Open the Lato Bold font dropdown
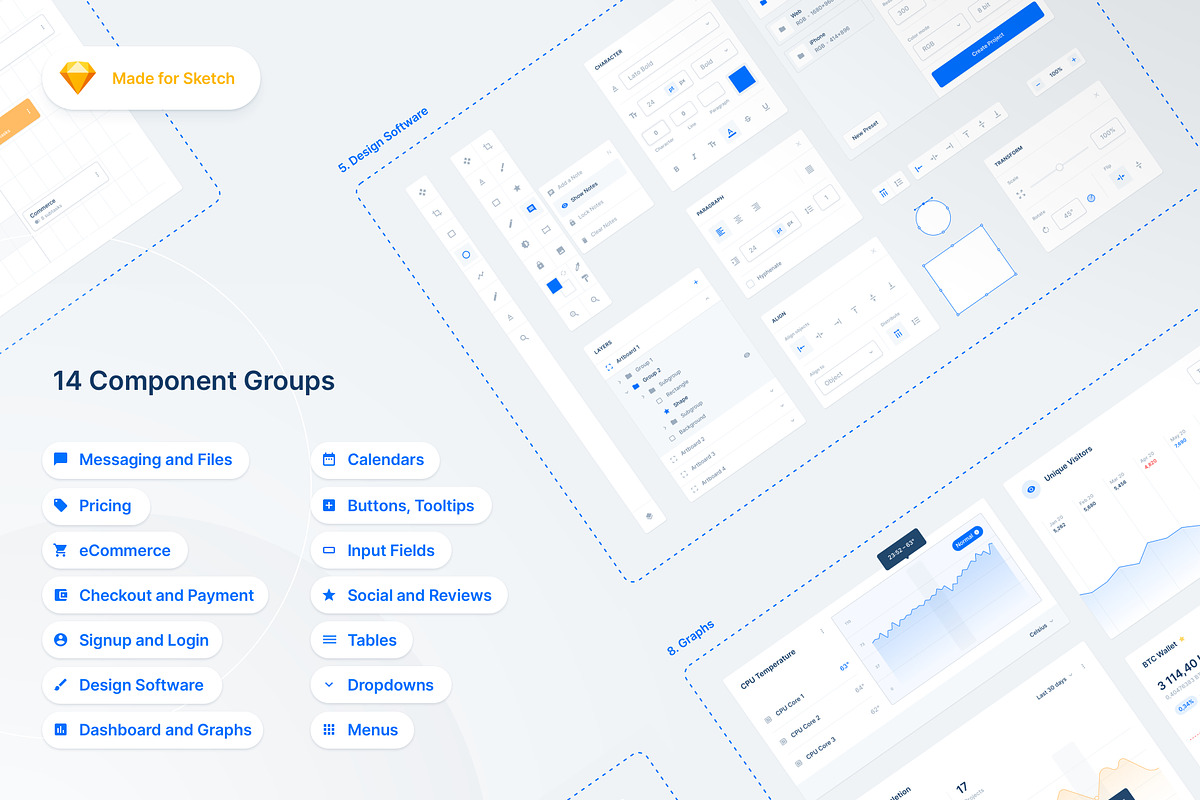 (x=641, y=69)
